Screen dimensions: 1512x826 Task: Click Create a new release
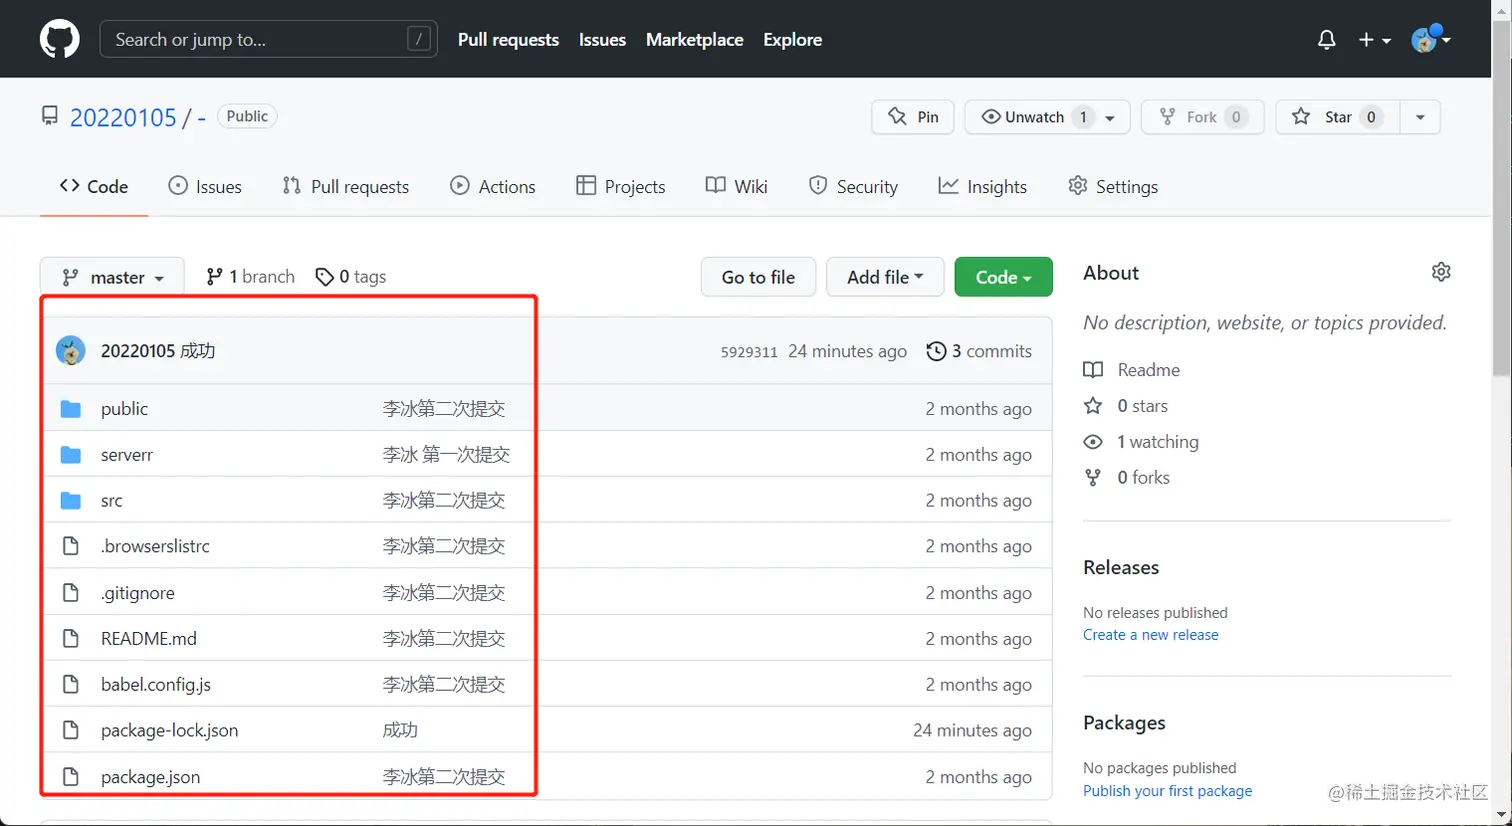[x=1150, y=635]
